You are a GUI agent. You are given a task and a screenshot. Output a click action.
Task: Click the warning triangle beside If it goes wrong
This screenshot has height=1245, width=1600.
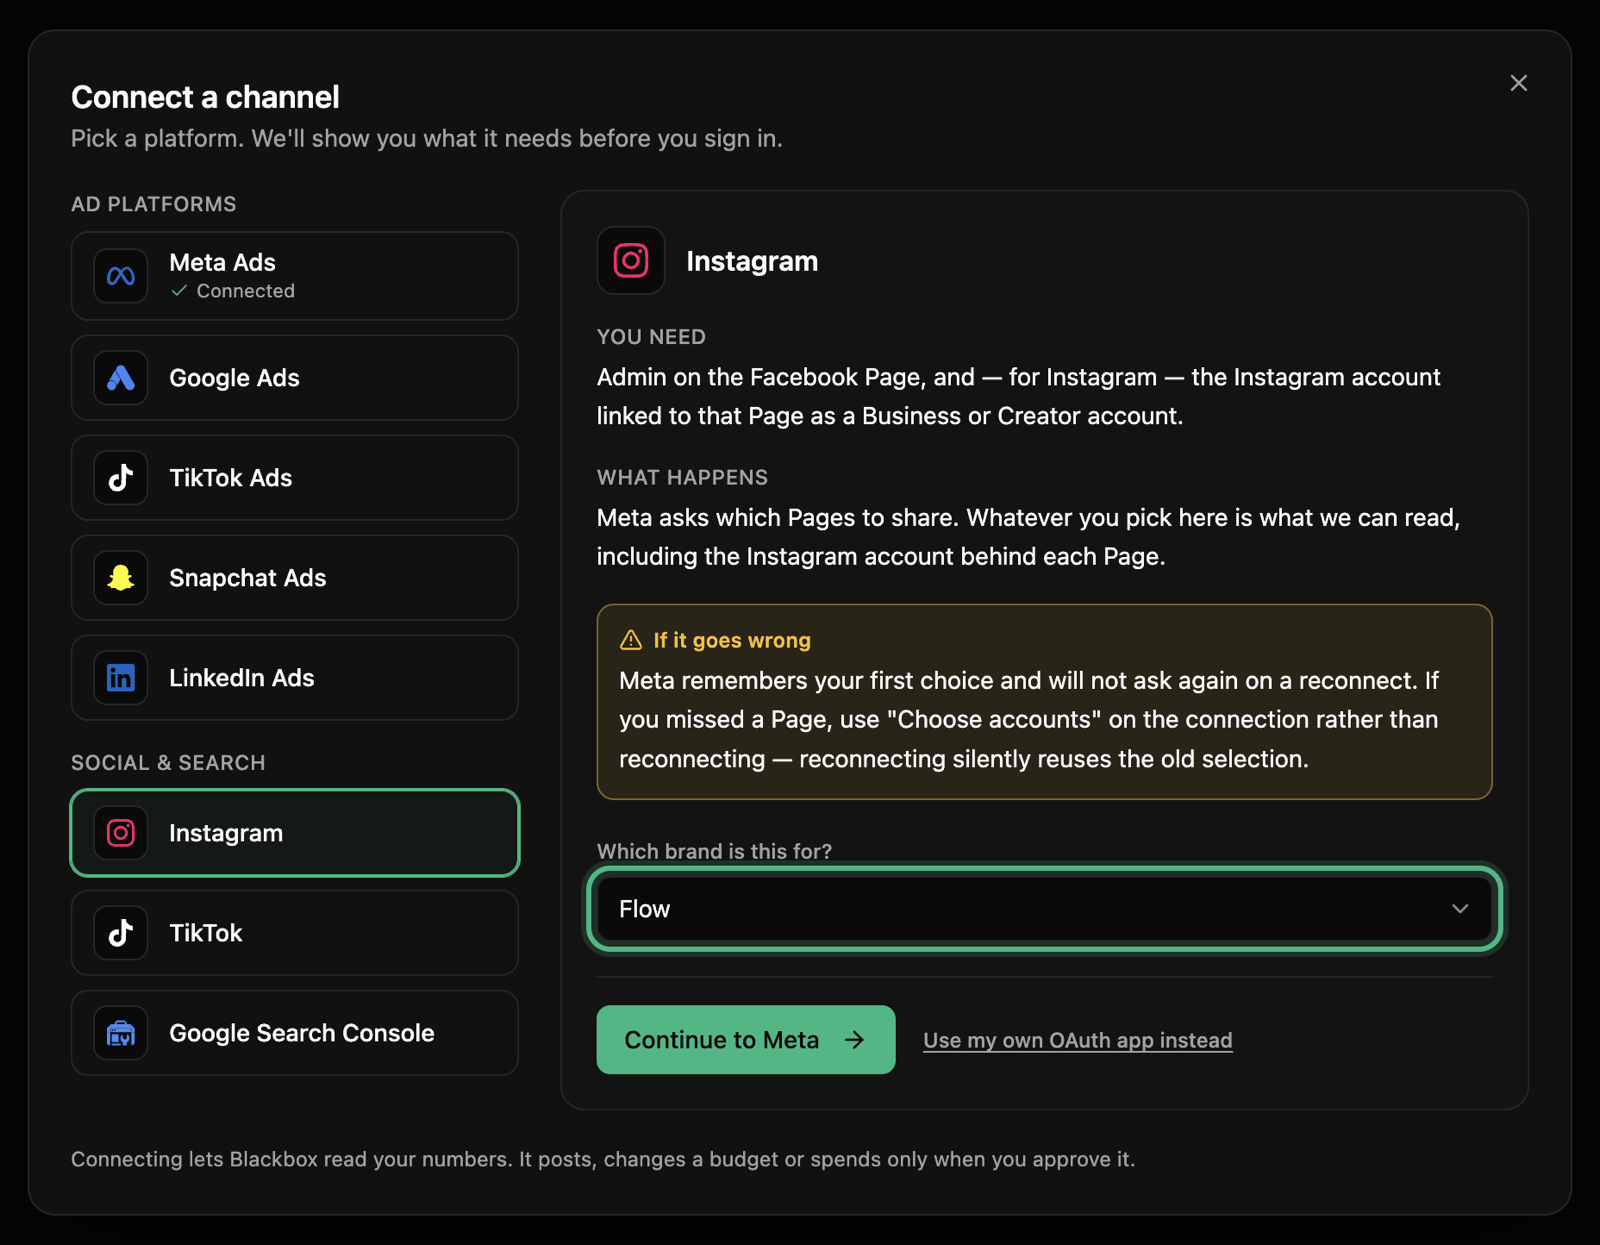click(x=631, y=640)
